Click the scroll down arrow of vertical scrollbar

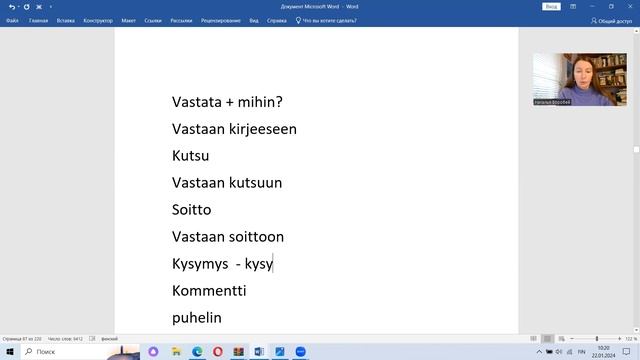(636, 330)
